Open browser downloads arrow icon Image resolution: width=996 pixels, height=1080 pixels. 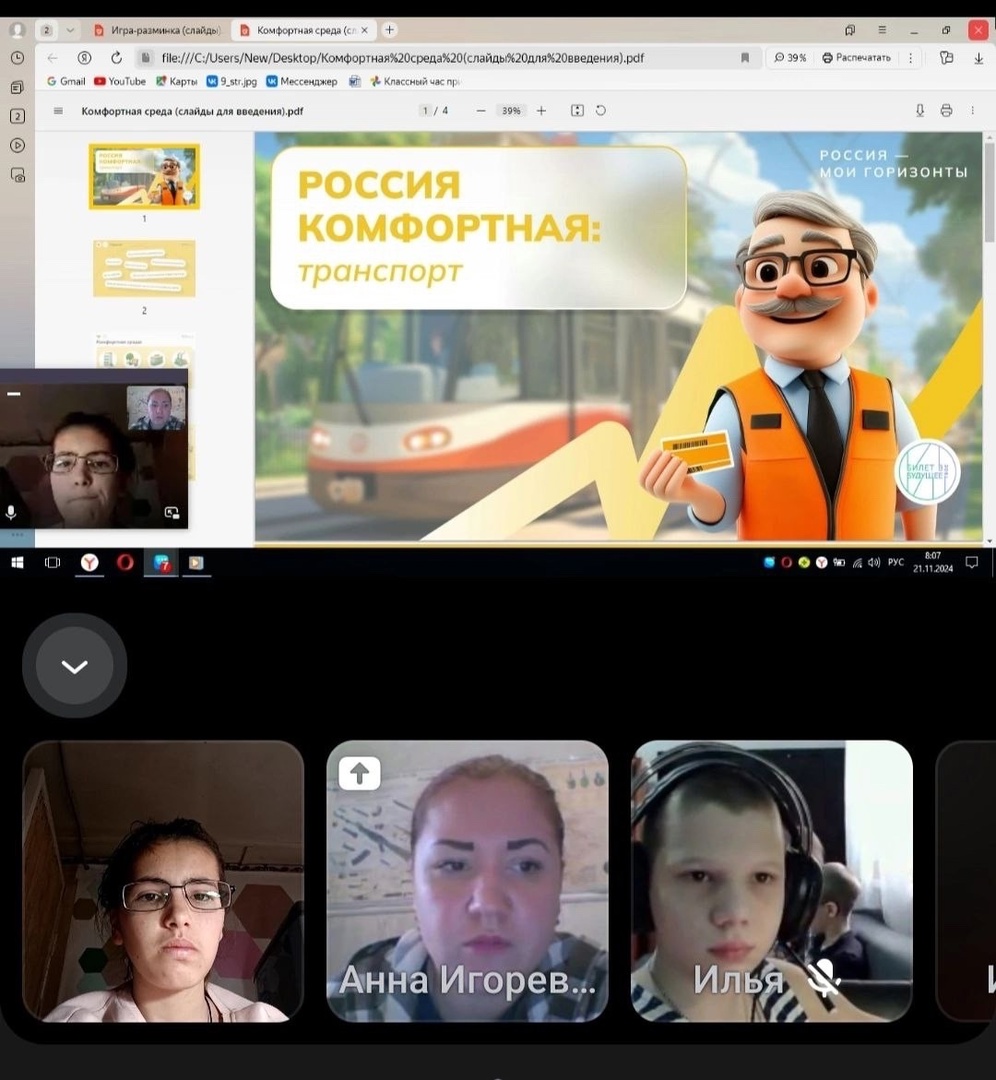978,59
